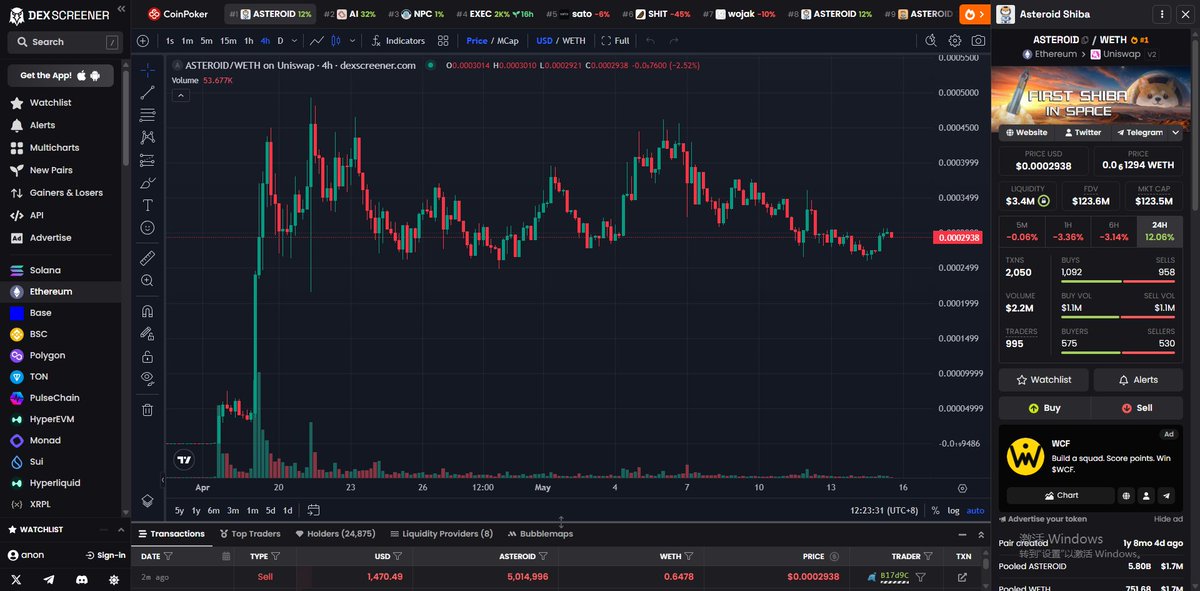
Task: Select the text annotation tool
Action: click(x=147, y=204)
